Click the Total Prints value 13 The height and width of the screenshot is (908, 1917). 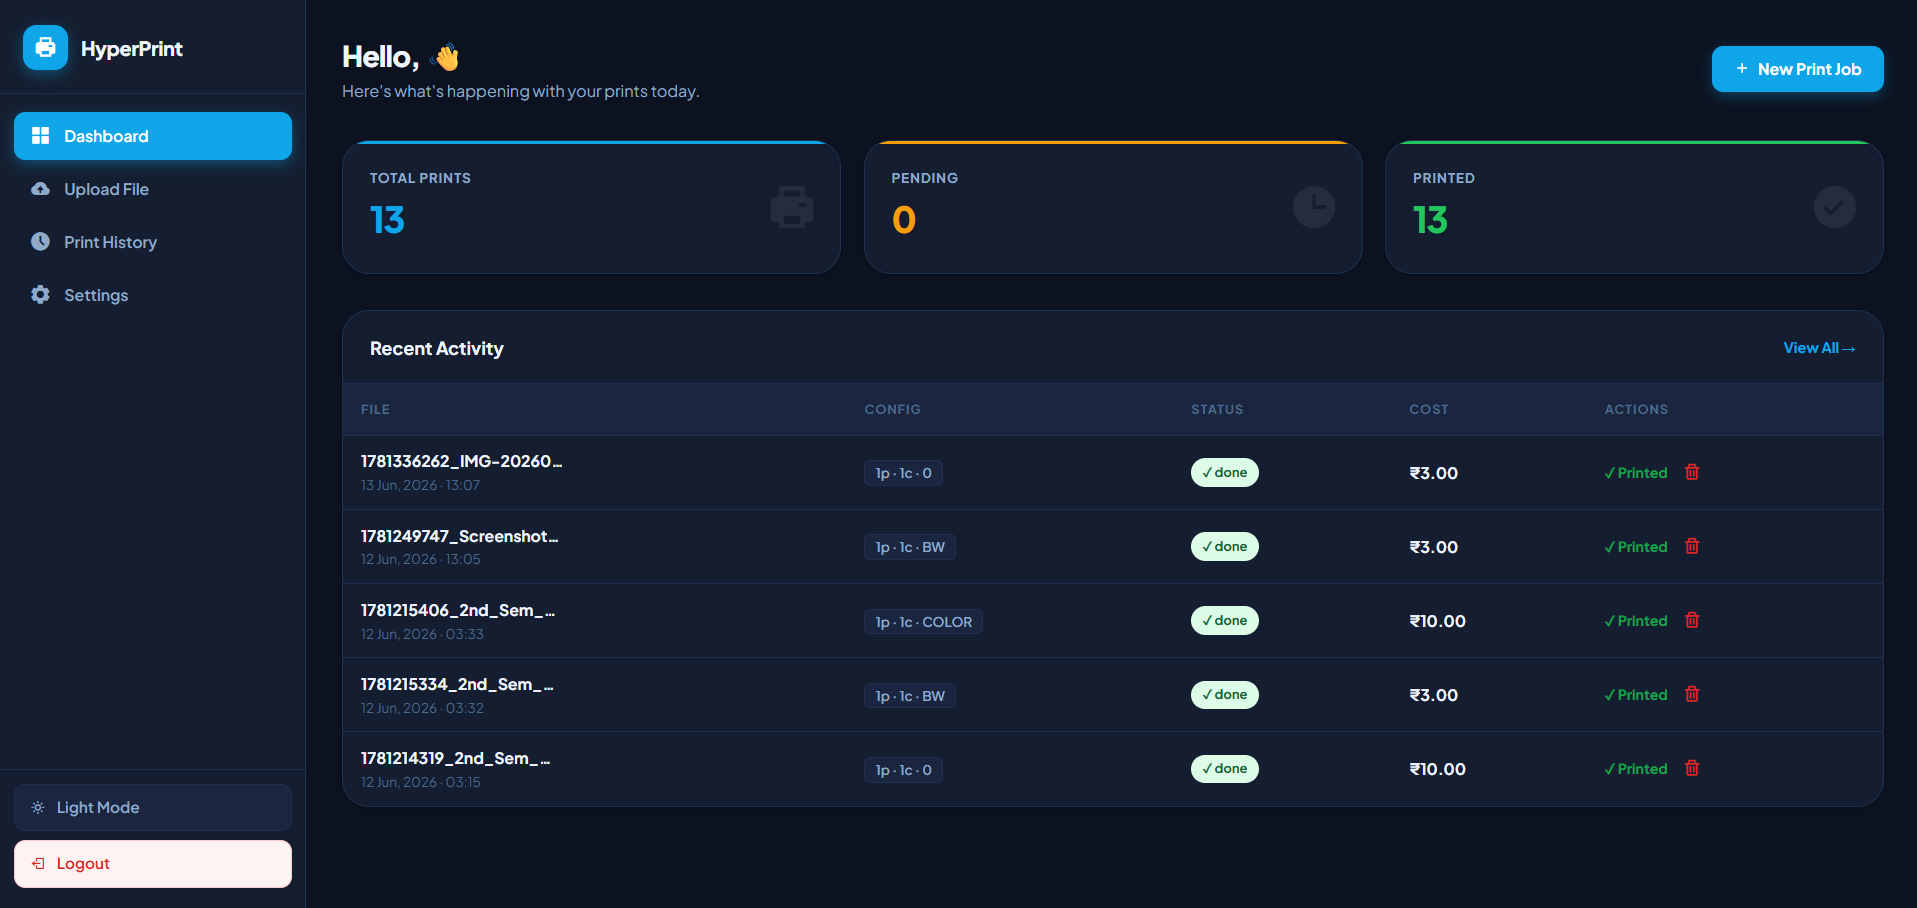coord(387,220)
